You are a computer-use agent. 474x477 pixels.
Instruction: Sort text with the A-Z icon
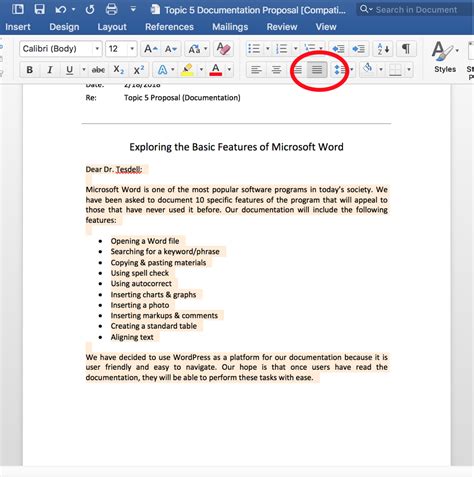[383, 49]
